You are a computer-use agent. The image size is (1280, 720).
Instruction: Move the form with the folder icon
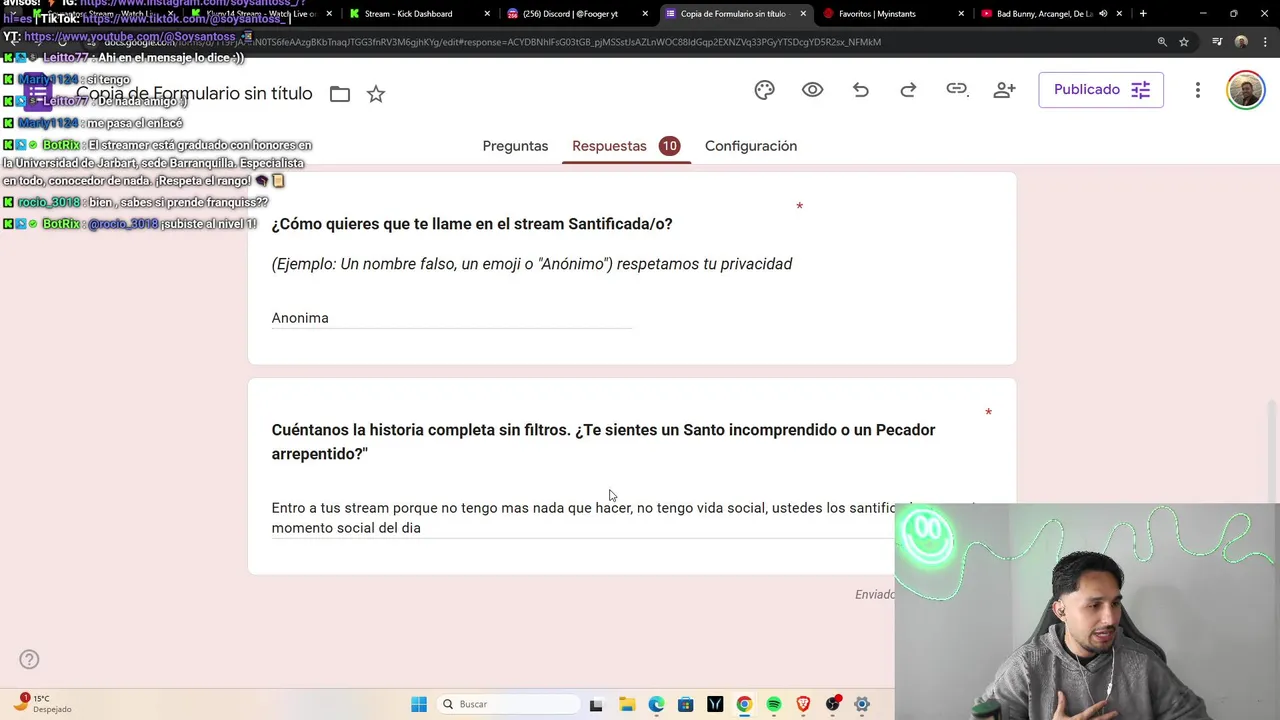point(340,94)
